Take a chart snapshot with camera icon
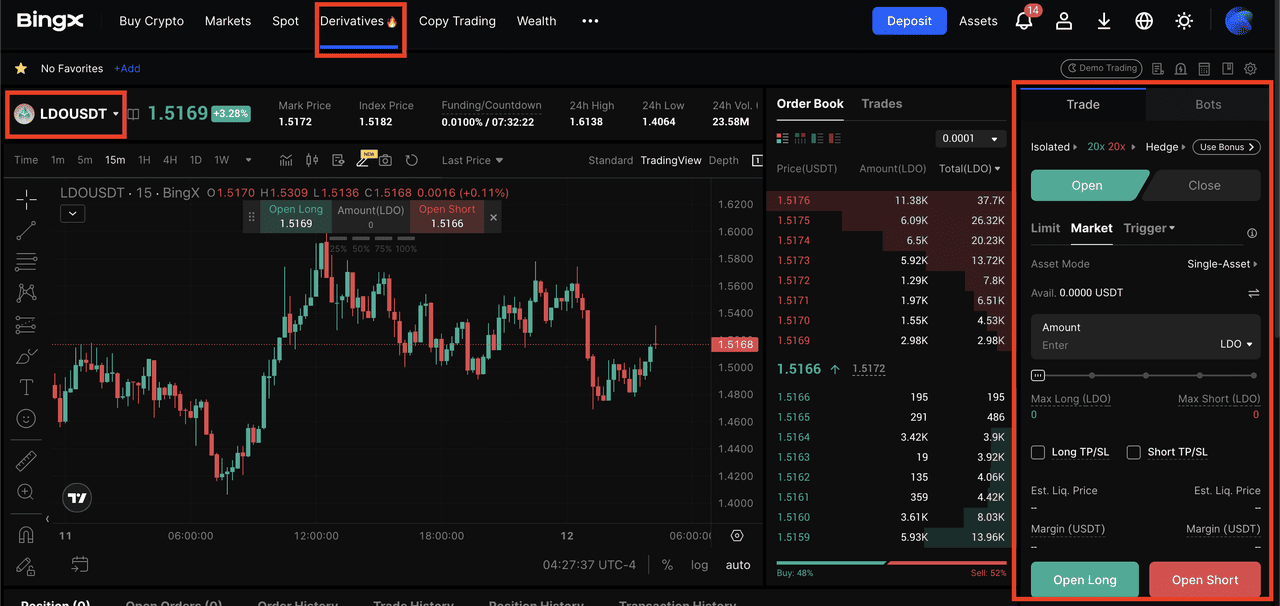Viewport: 1280px width, 606px height. tap(385, 160)
